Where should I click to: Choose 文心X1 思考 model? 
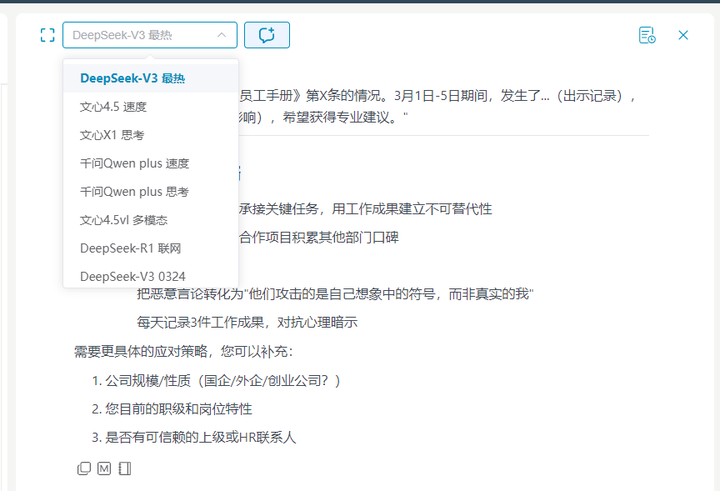pyautogui.click(x=151, y=135)
